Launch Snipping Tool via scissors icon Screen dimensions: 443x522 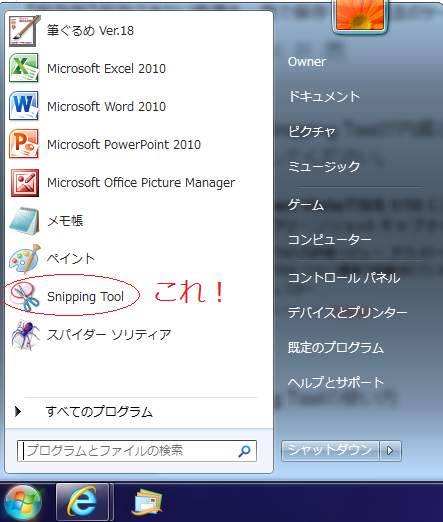tap(25, 297)
